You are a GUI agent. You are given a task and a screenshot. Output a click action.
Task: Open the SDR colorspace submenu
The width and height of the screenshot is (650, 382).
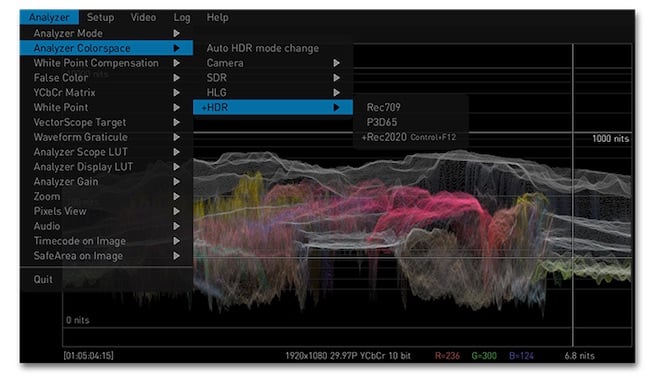(x=273, y=78)
